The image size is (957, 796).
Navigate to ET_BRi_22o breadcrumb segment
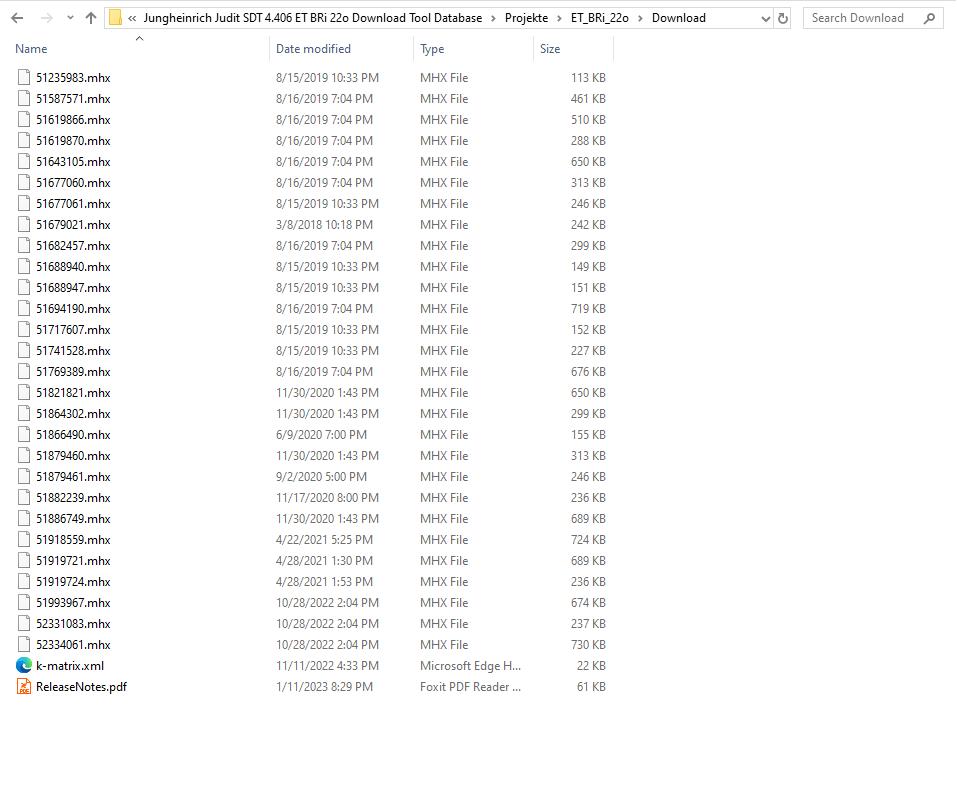click(x=599, y=18)
